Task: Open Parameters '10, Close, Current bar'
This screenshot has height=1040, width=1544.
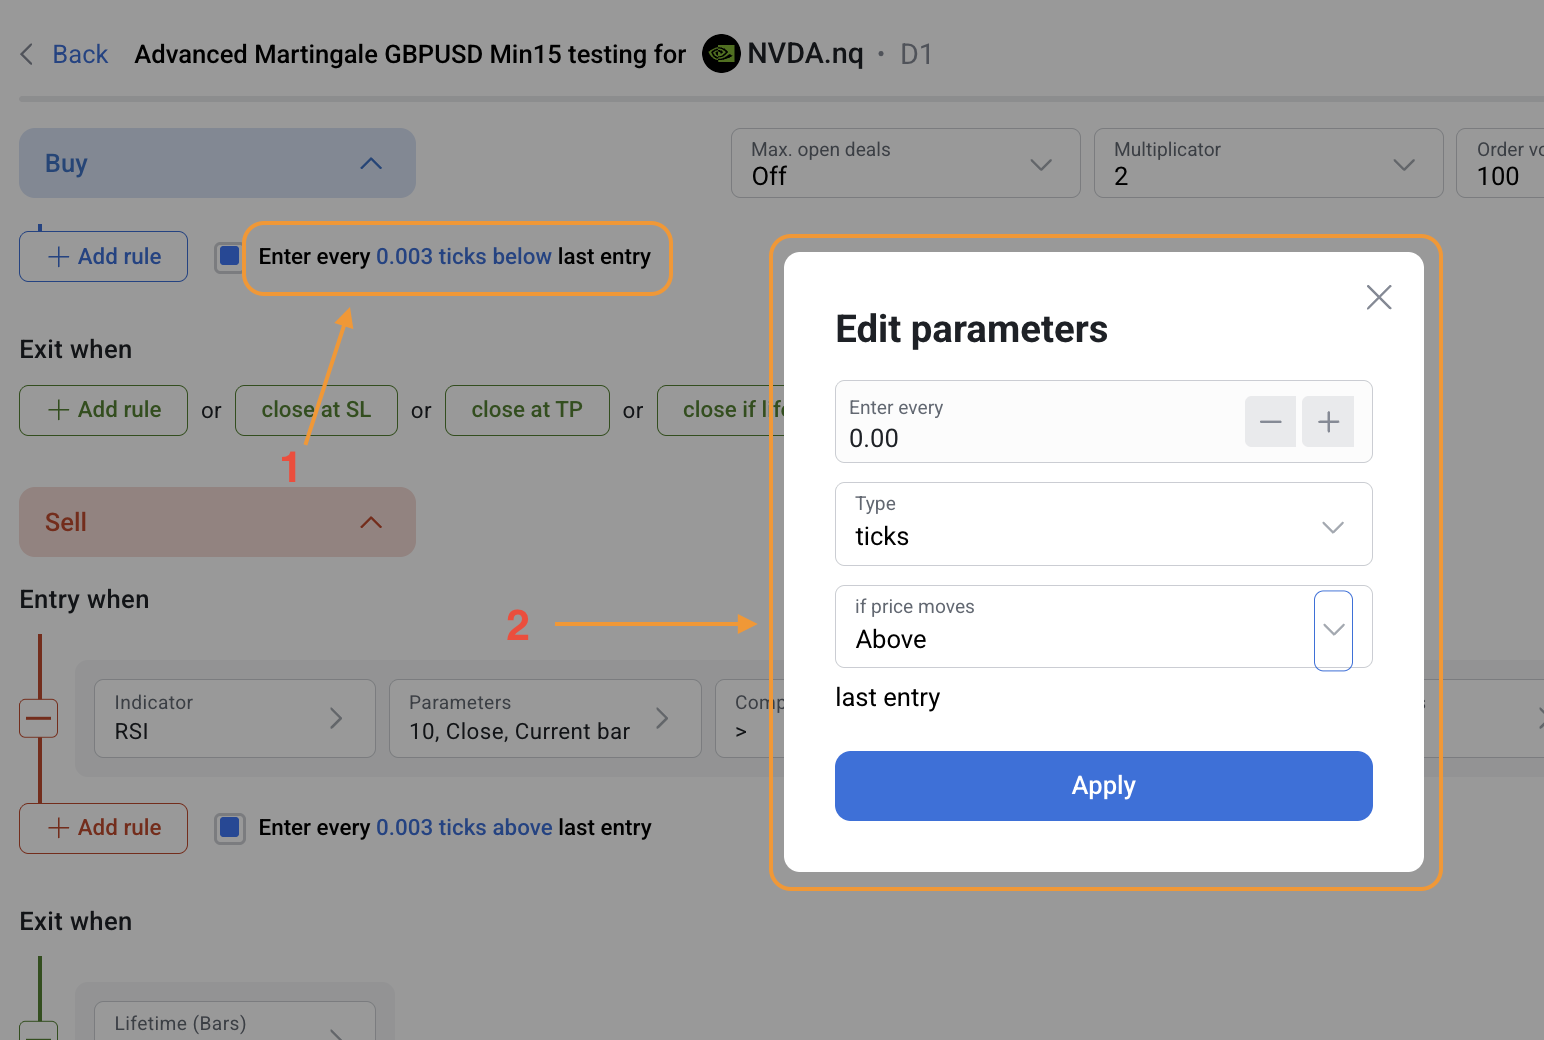Action: click(x=545, y=718)
